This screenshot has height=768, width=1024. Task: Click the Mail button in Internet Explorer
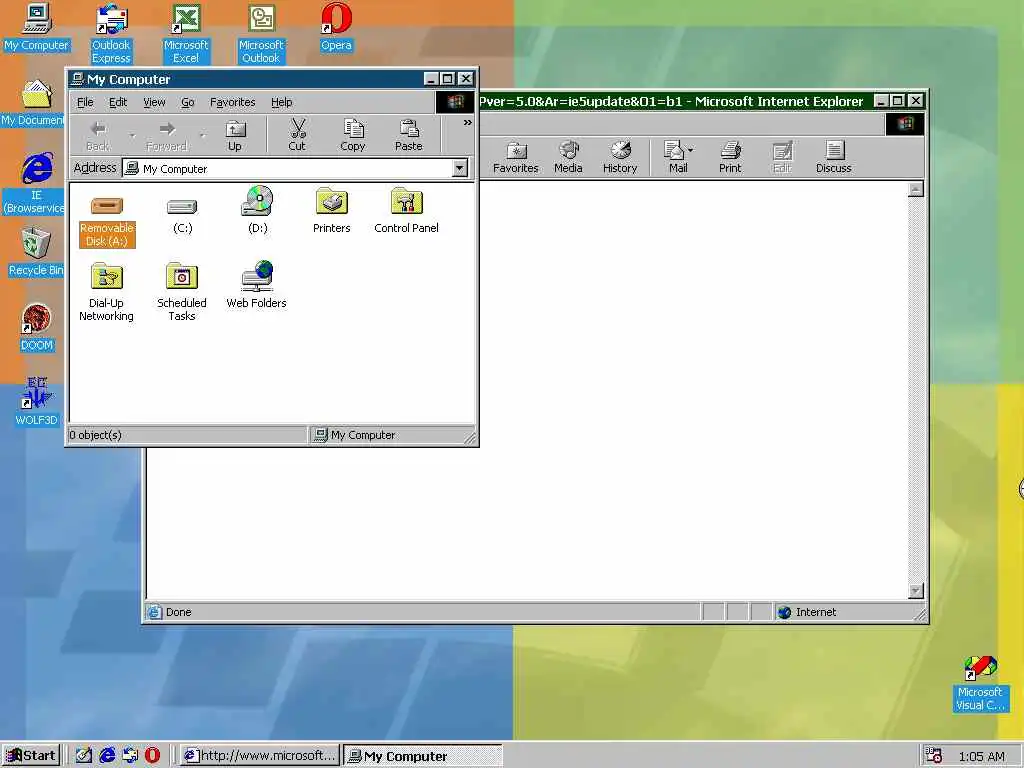(675, 157)
